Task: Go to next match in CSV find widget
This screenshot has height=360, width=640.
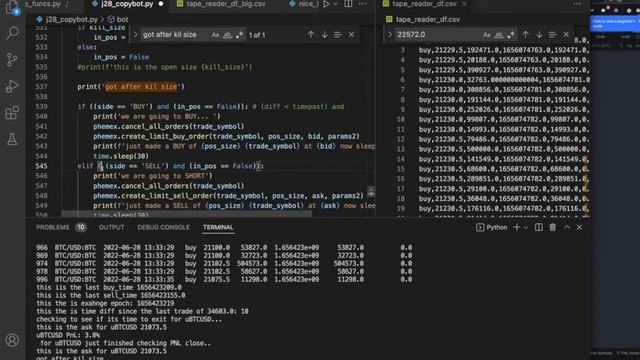Action: pyautogui.click(x=539, y=35)
